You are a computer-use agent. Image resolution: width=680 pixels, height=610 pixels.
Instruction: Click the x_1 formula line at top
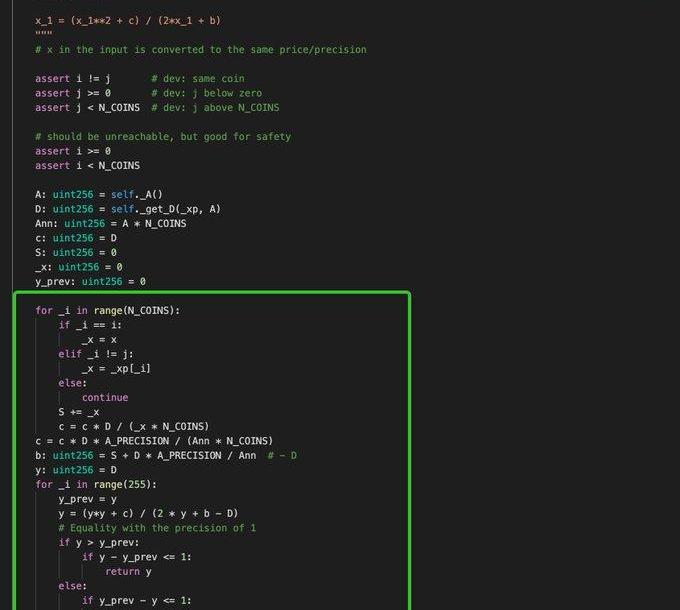(127, 20)
